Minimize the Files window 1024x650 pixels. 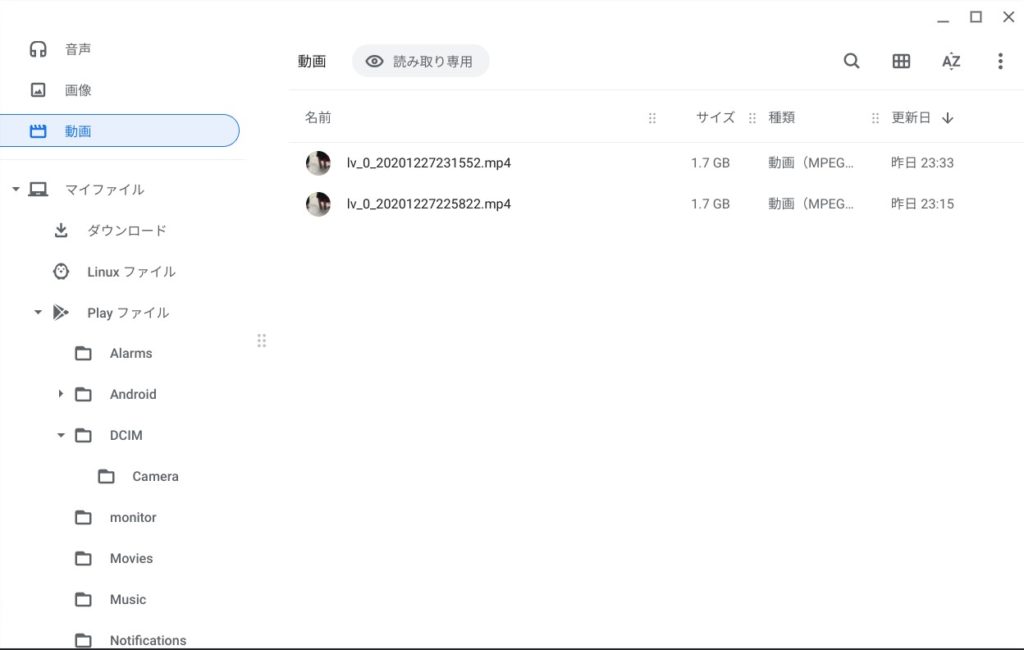[942, 20]
